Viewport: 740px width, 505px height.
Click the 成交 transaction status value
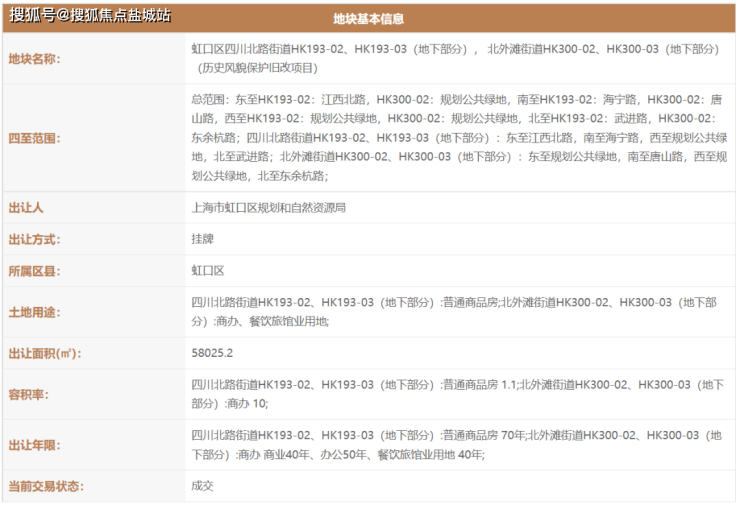pos(203,486)
